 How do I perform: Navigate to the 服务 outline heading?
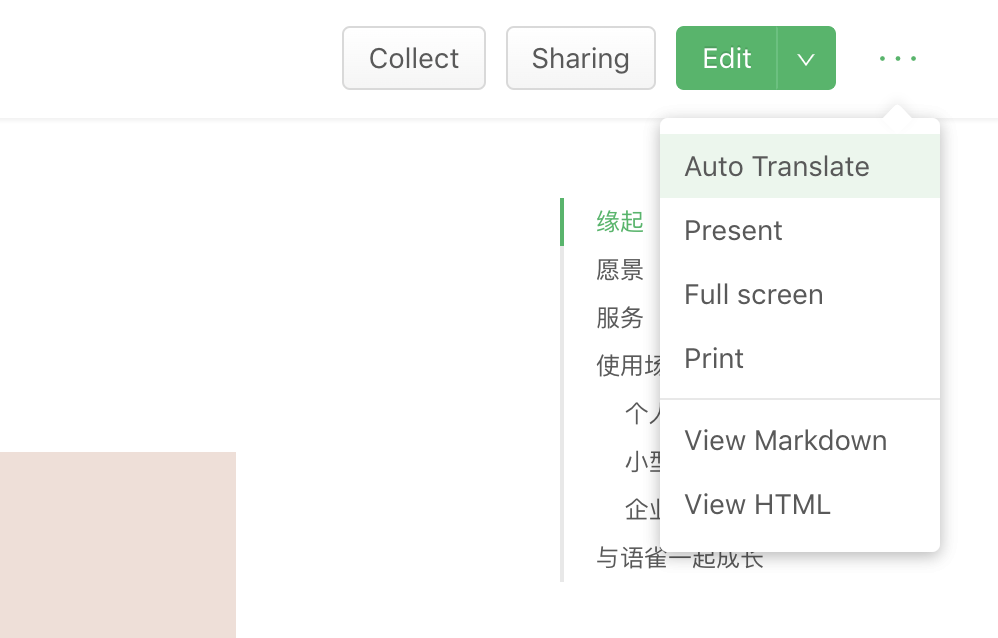click(x=620, y=318)
